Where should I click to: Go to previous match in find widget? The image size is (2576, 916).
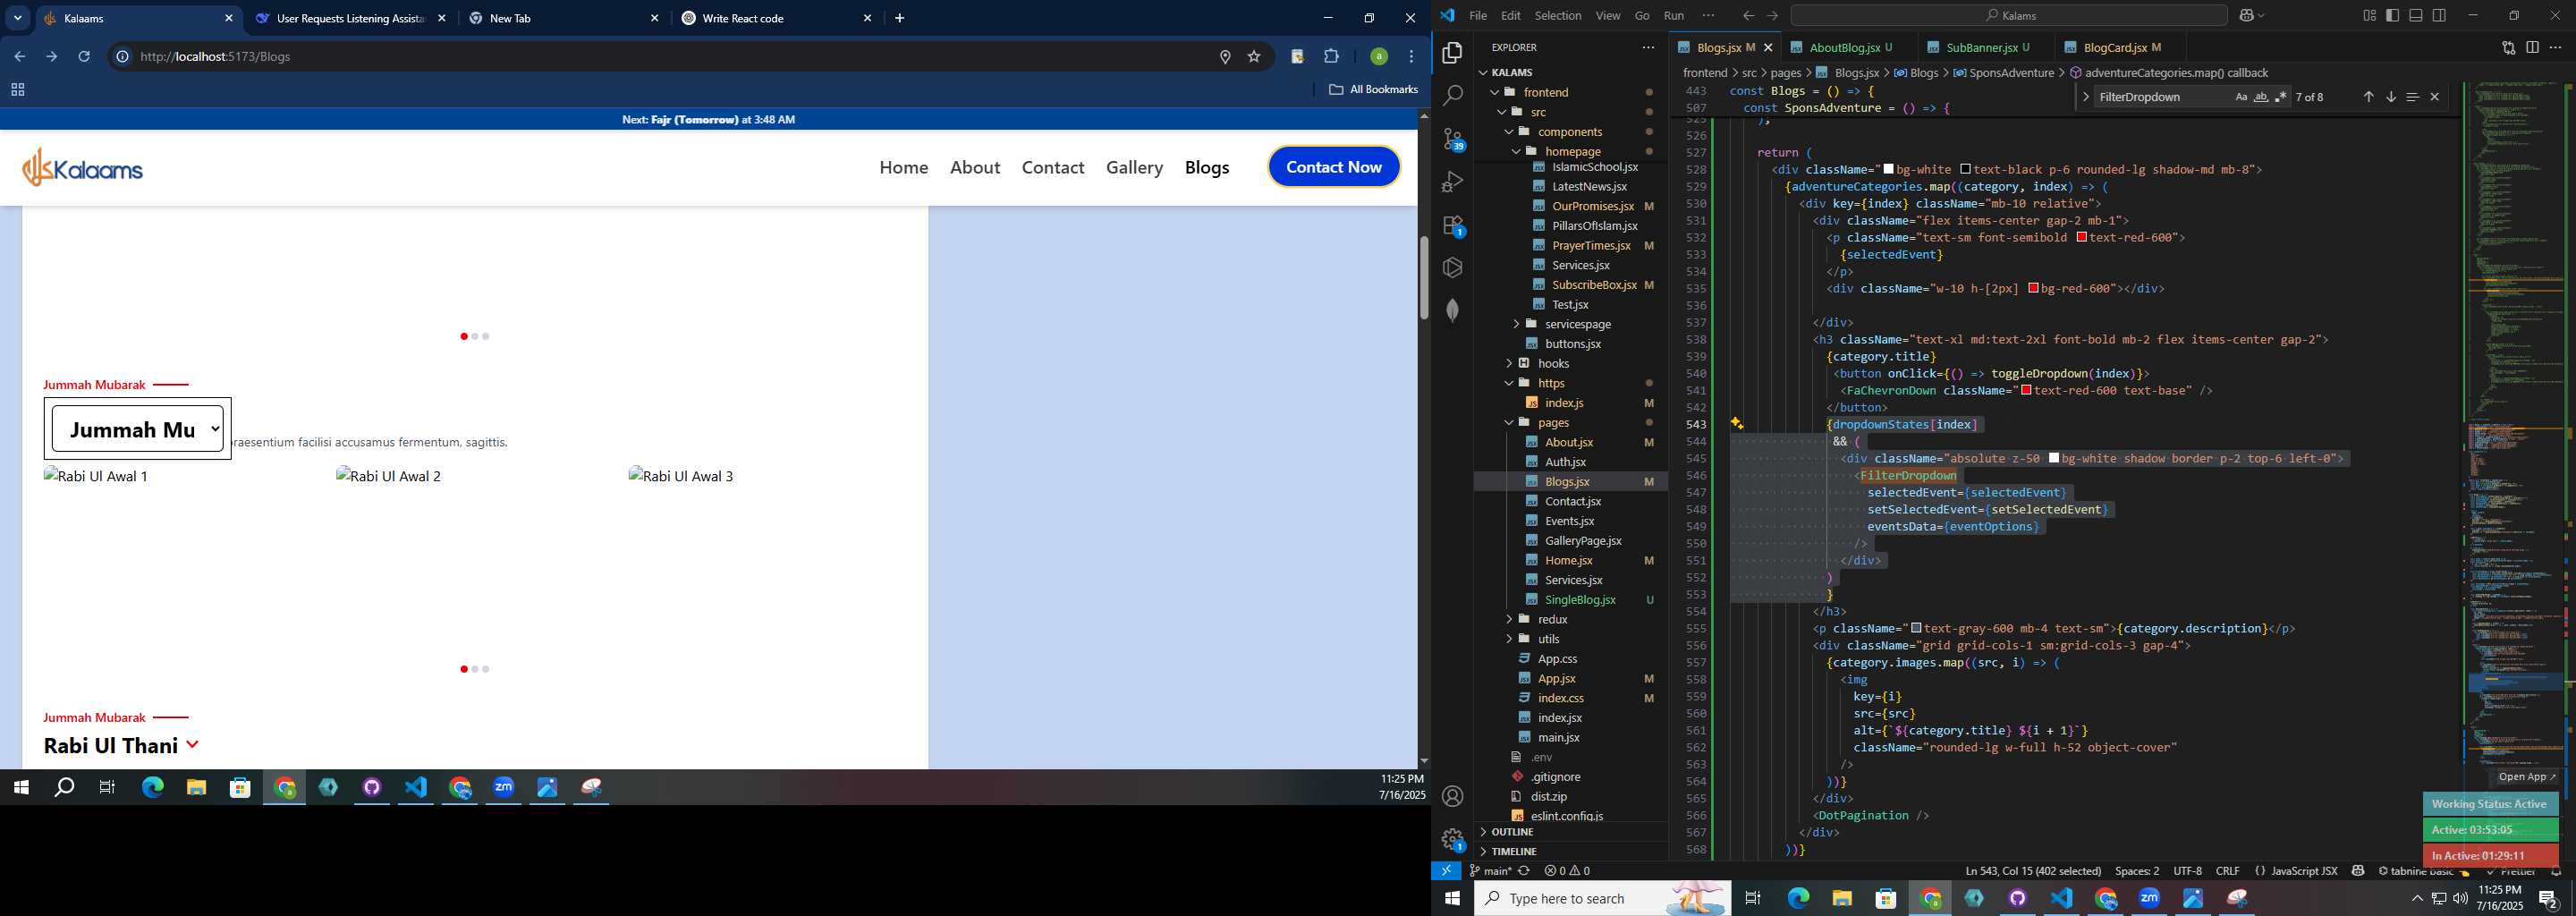pos(2368,97)
